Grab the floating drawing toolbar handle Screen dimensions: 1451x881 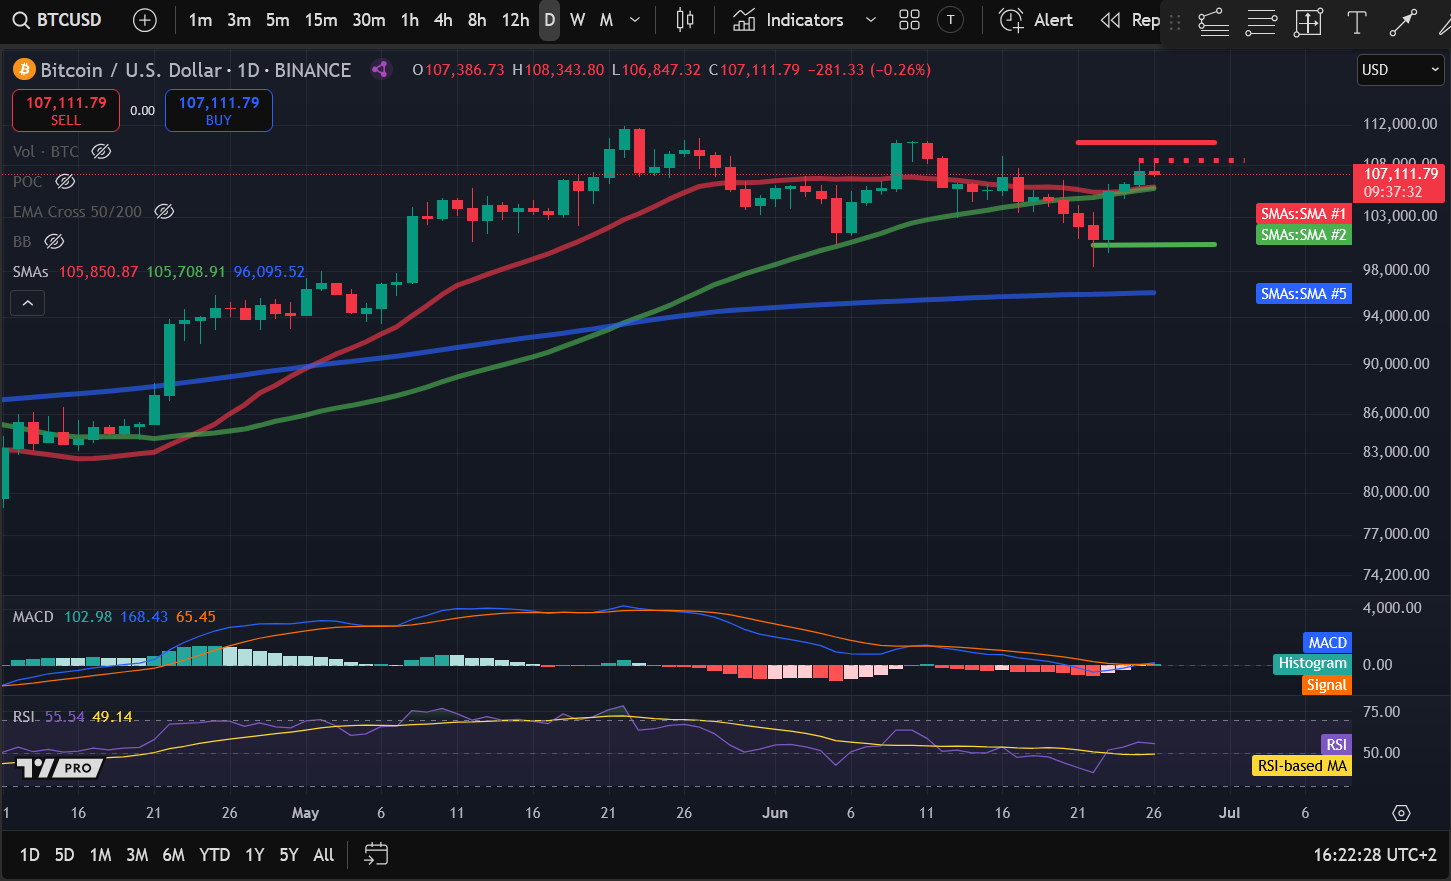tap(1175, 22)
